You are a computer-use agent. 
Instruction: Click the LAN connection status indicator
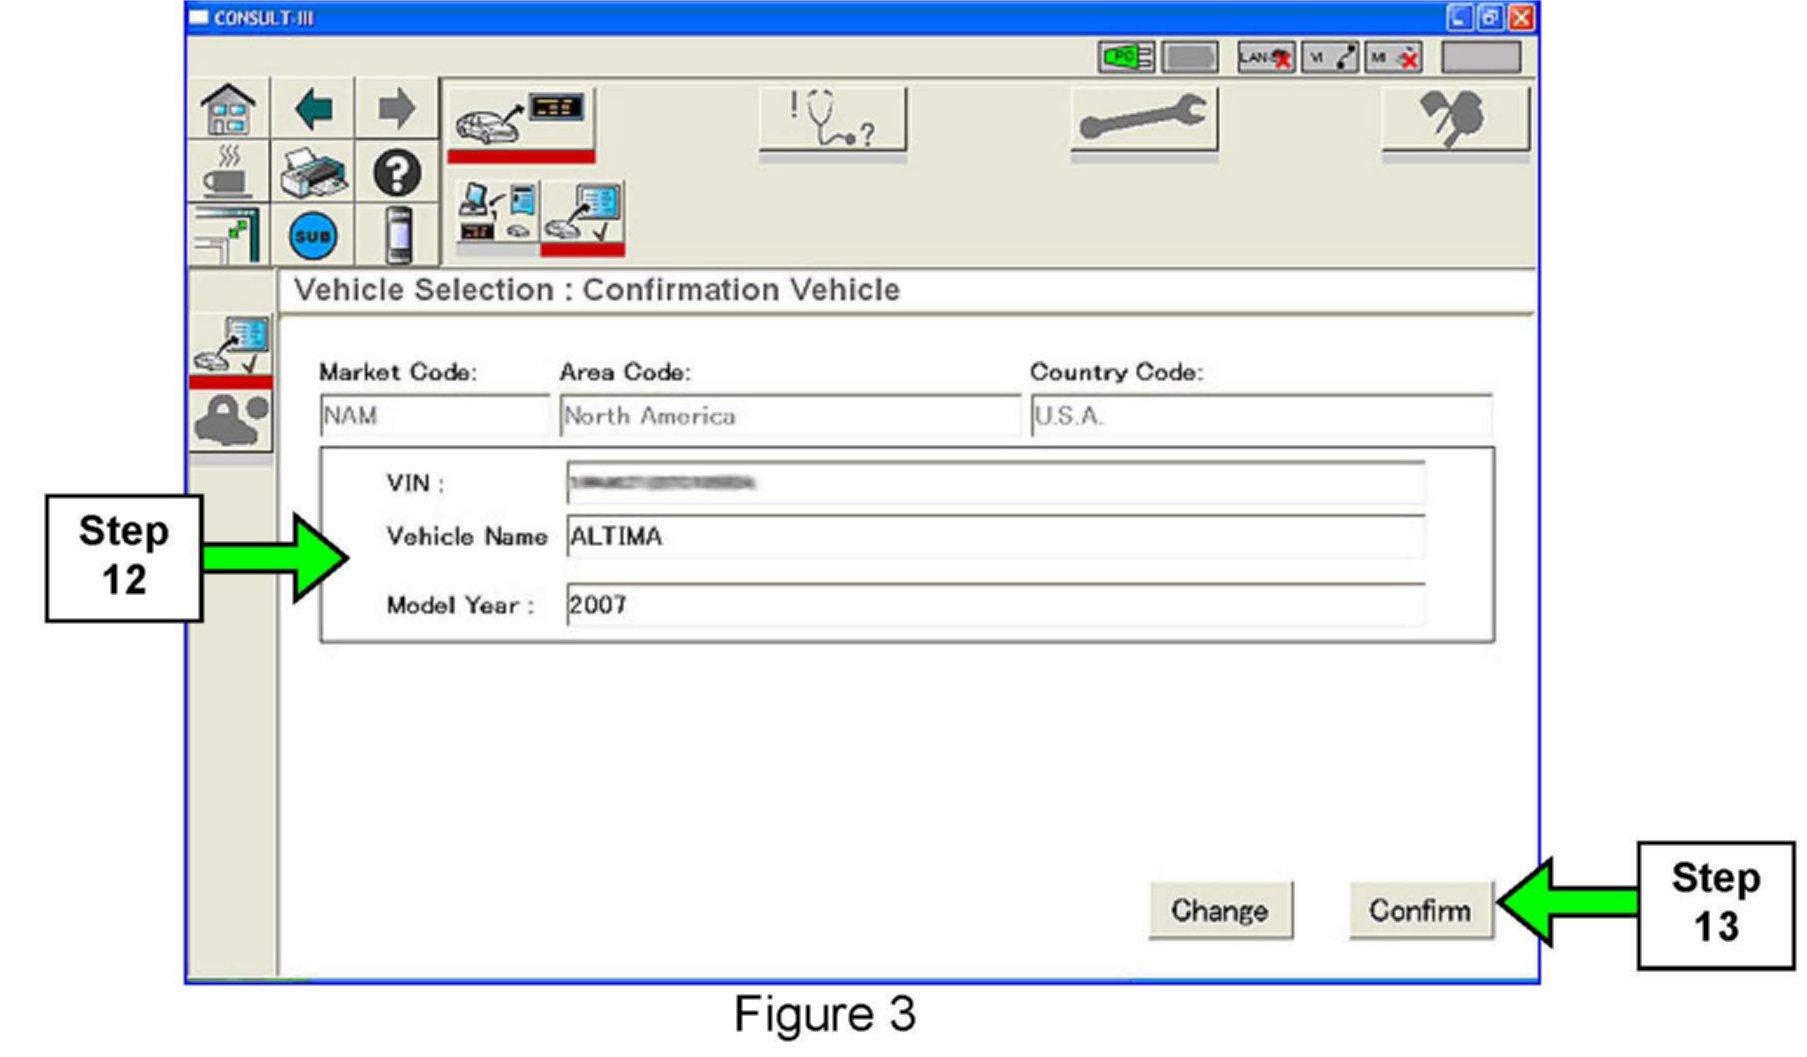1265,58
